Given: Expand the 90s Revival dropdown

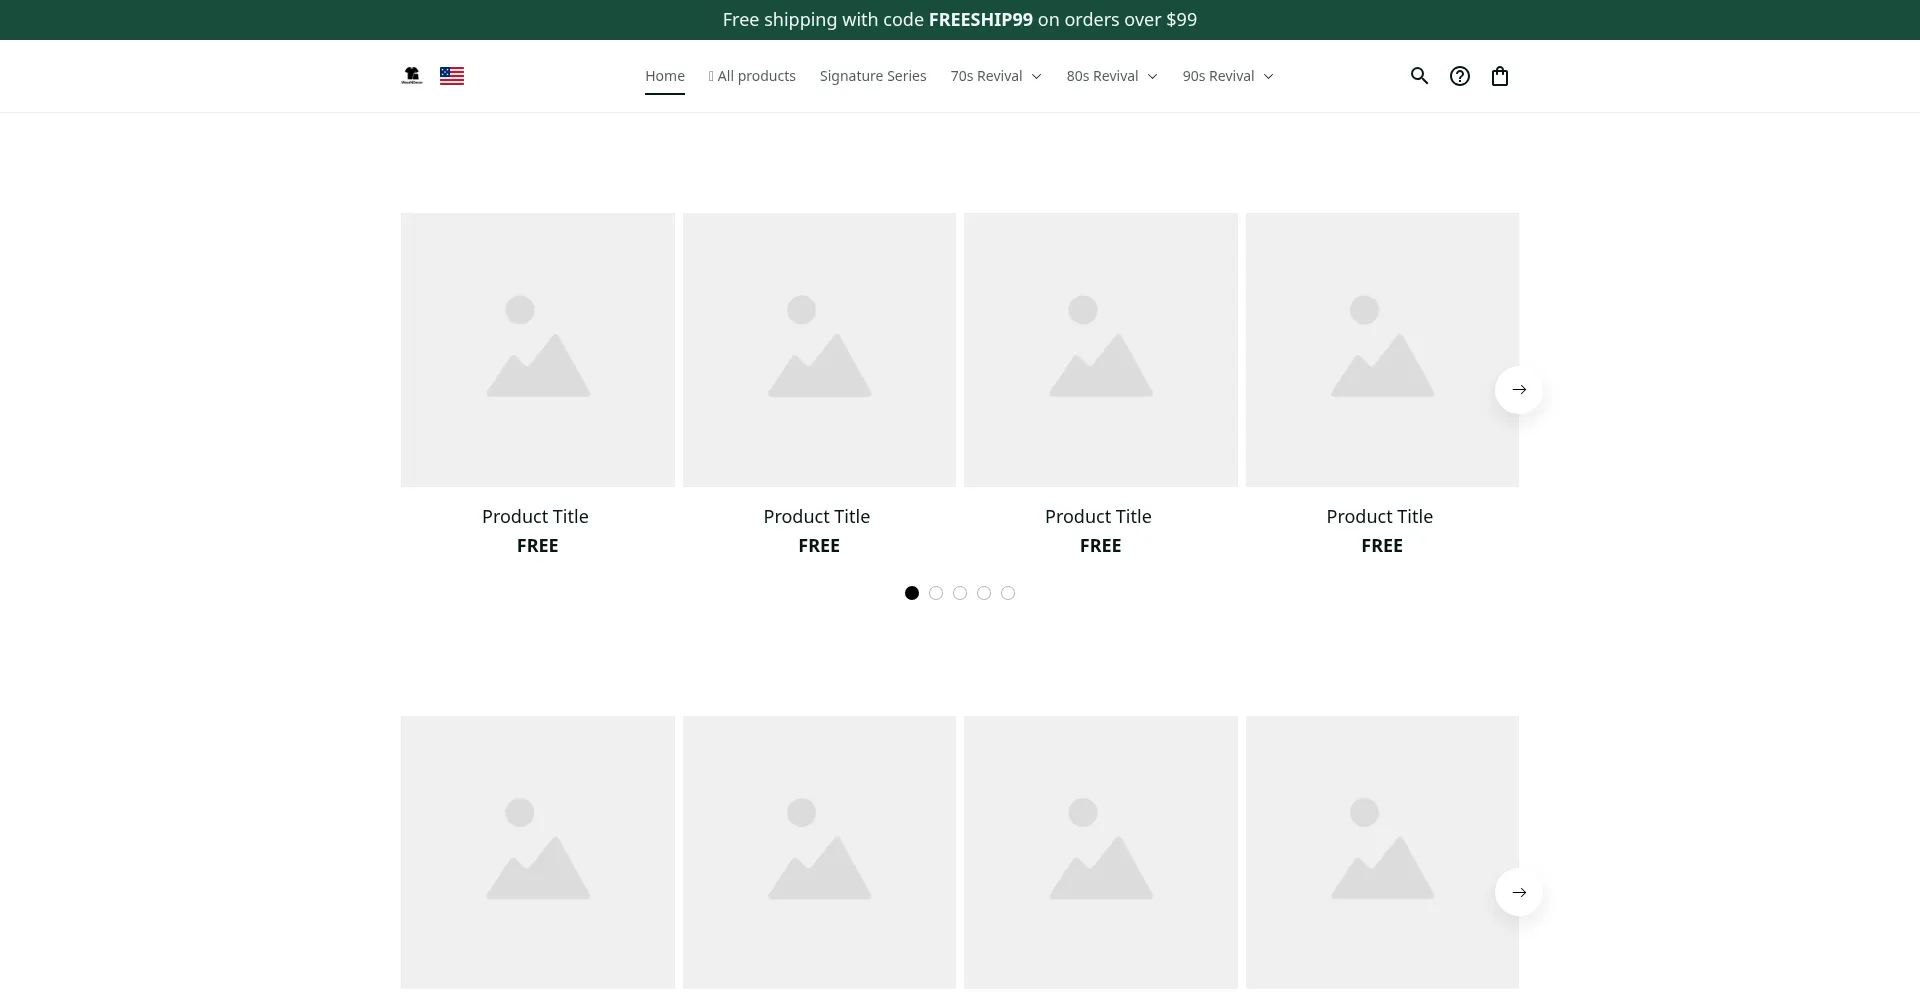Looking at the screenshot, I should (1227, 76).
